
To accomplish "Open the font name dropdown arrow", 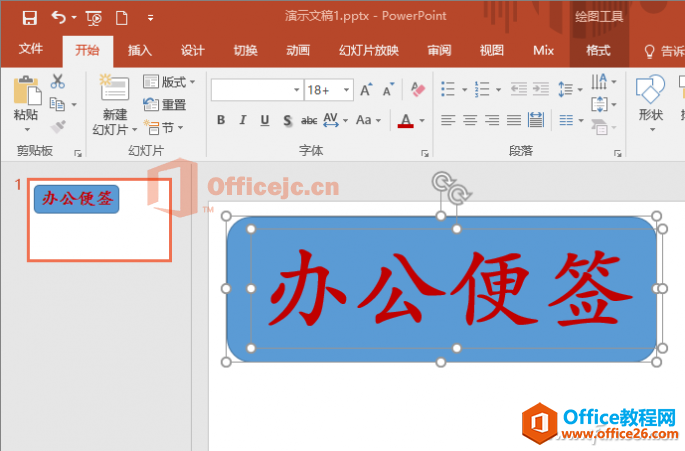I will (x=297, y=90).
